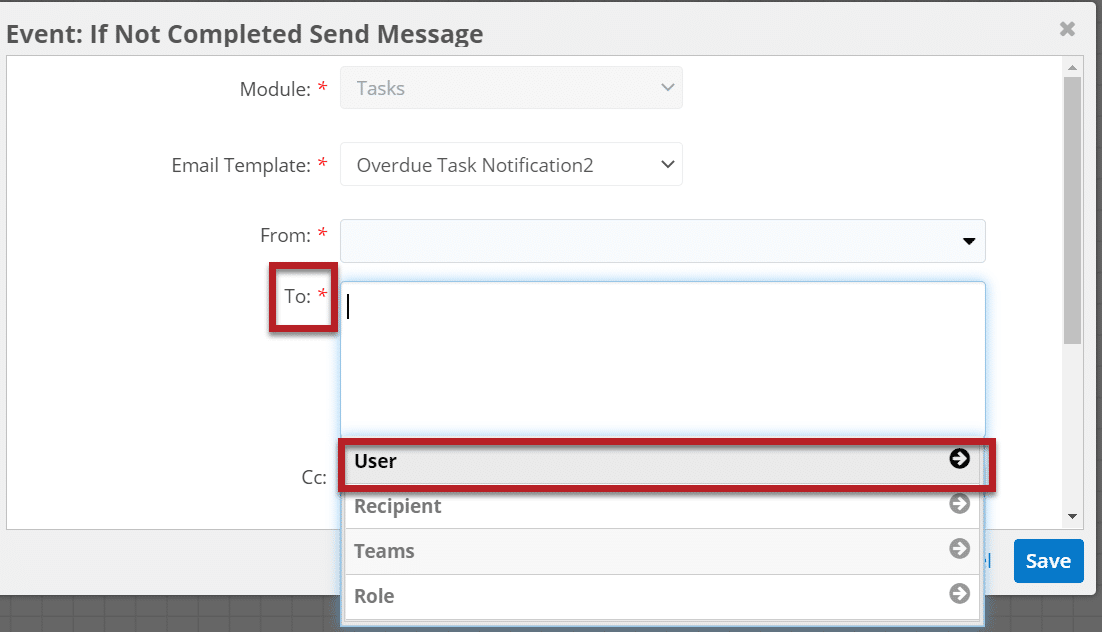Click the disabled Tasks dropdown chevron
This screenshot has width=1102, height=632.
[x=668, y=88]
